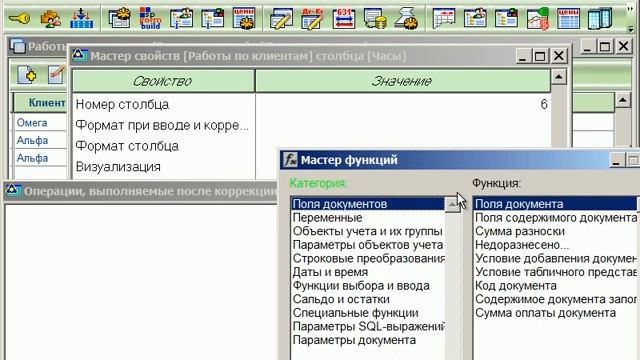
Task: Click the red-header table icon
Action: click(444, 18)
